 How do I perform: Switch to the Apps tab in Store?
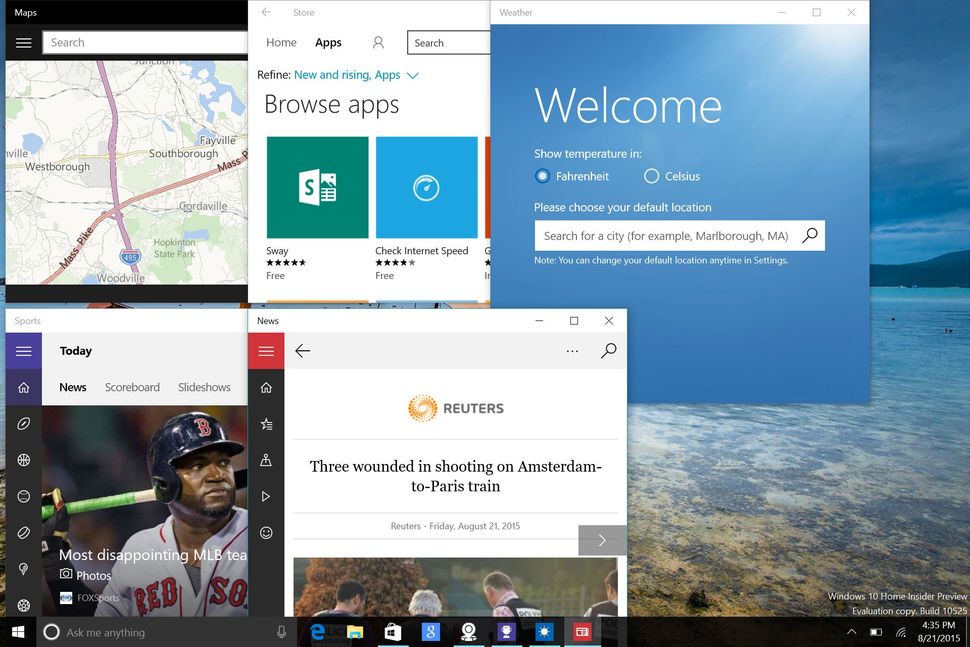click(328, 42)
